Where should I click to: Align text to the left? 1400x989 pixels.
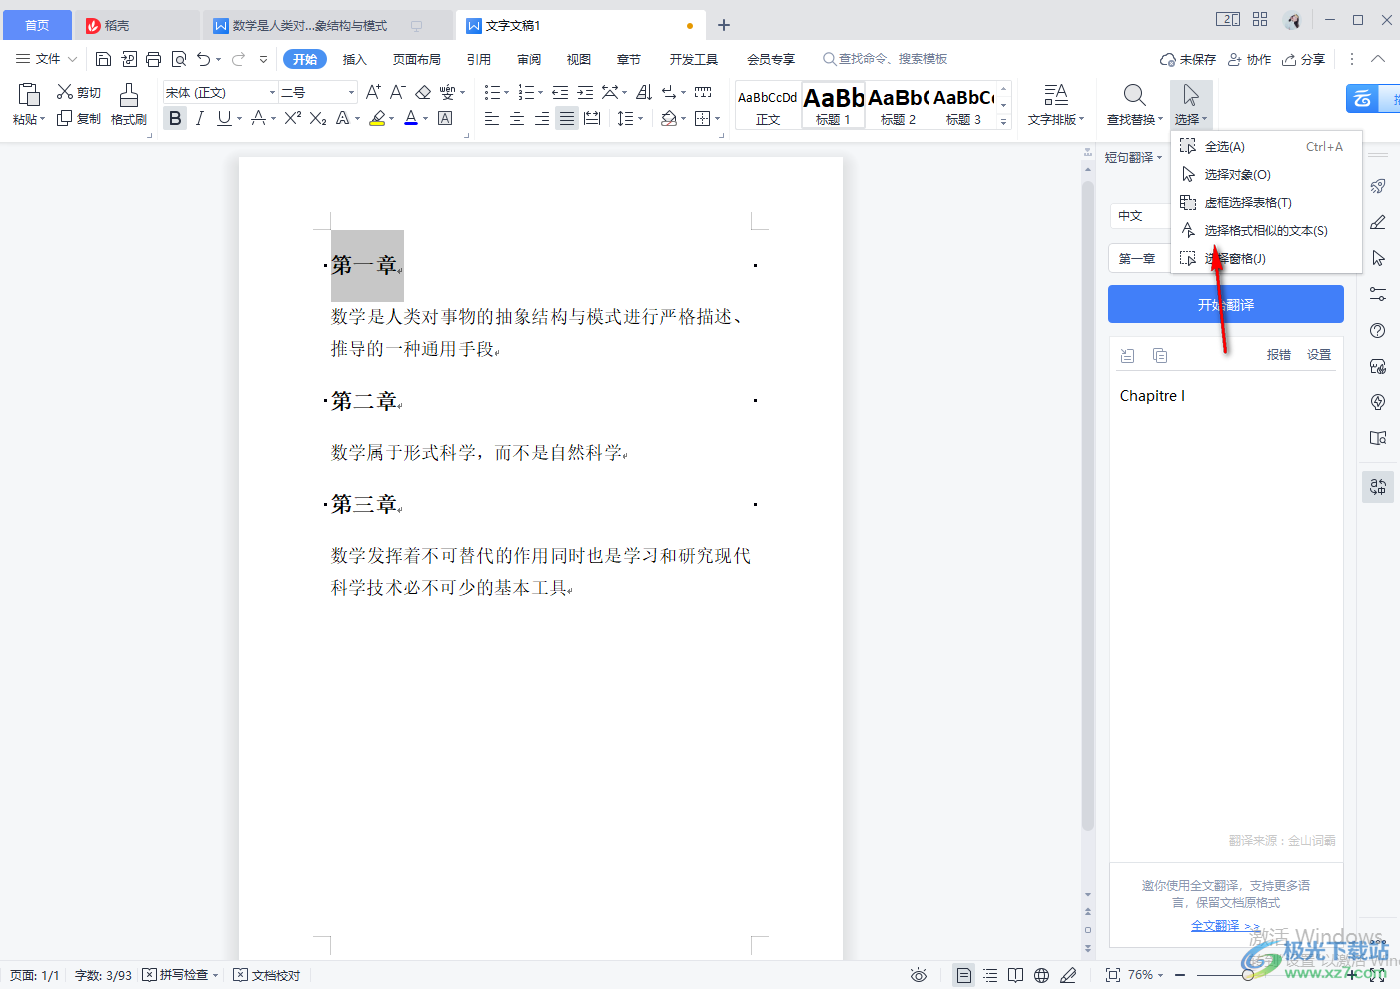(492, 118)
